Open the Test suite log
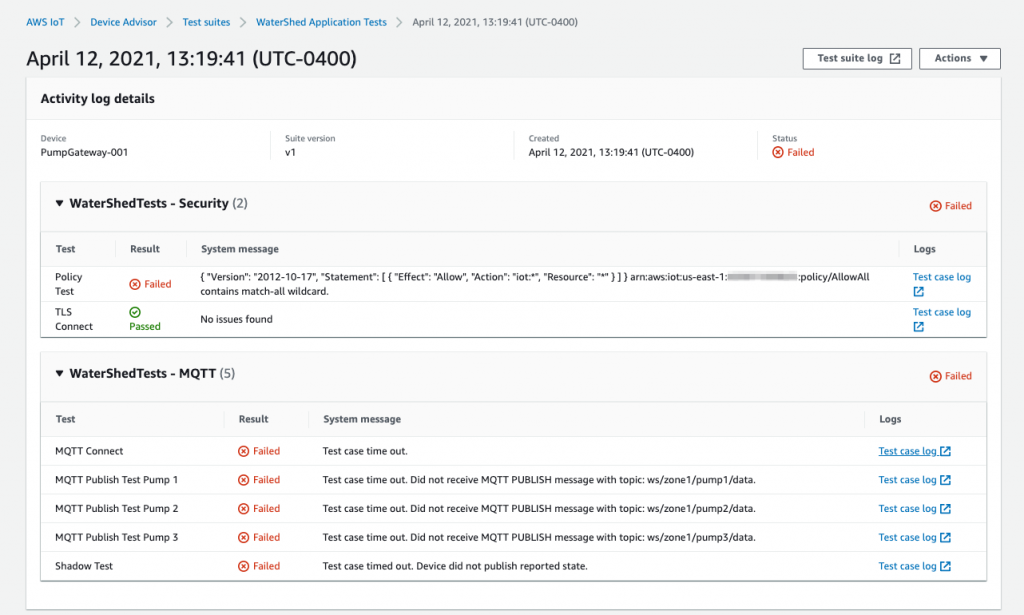 click(x=848, y=58)
